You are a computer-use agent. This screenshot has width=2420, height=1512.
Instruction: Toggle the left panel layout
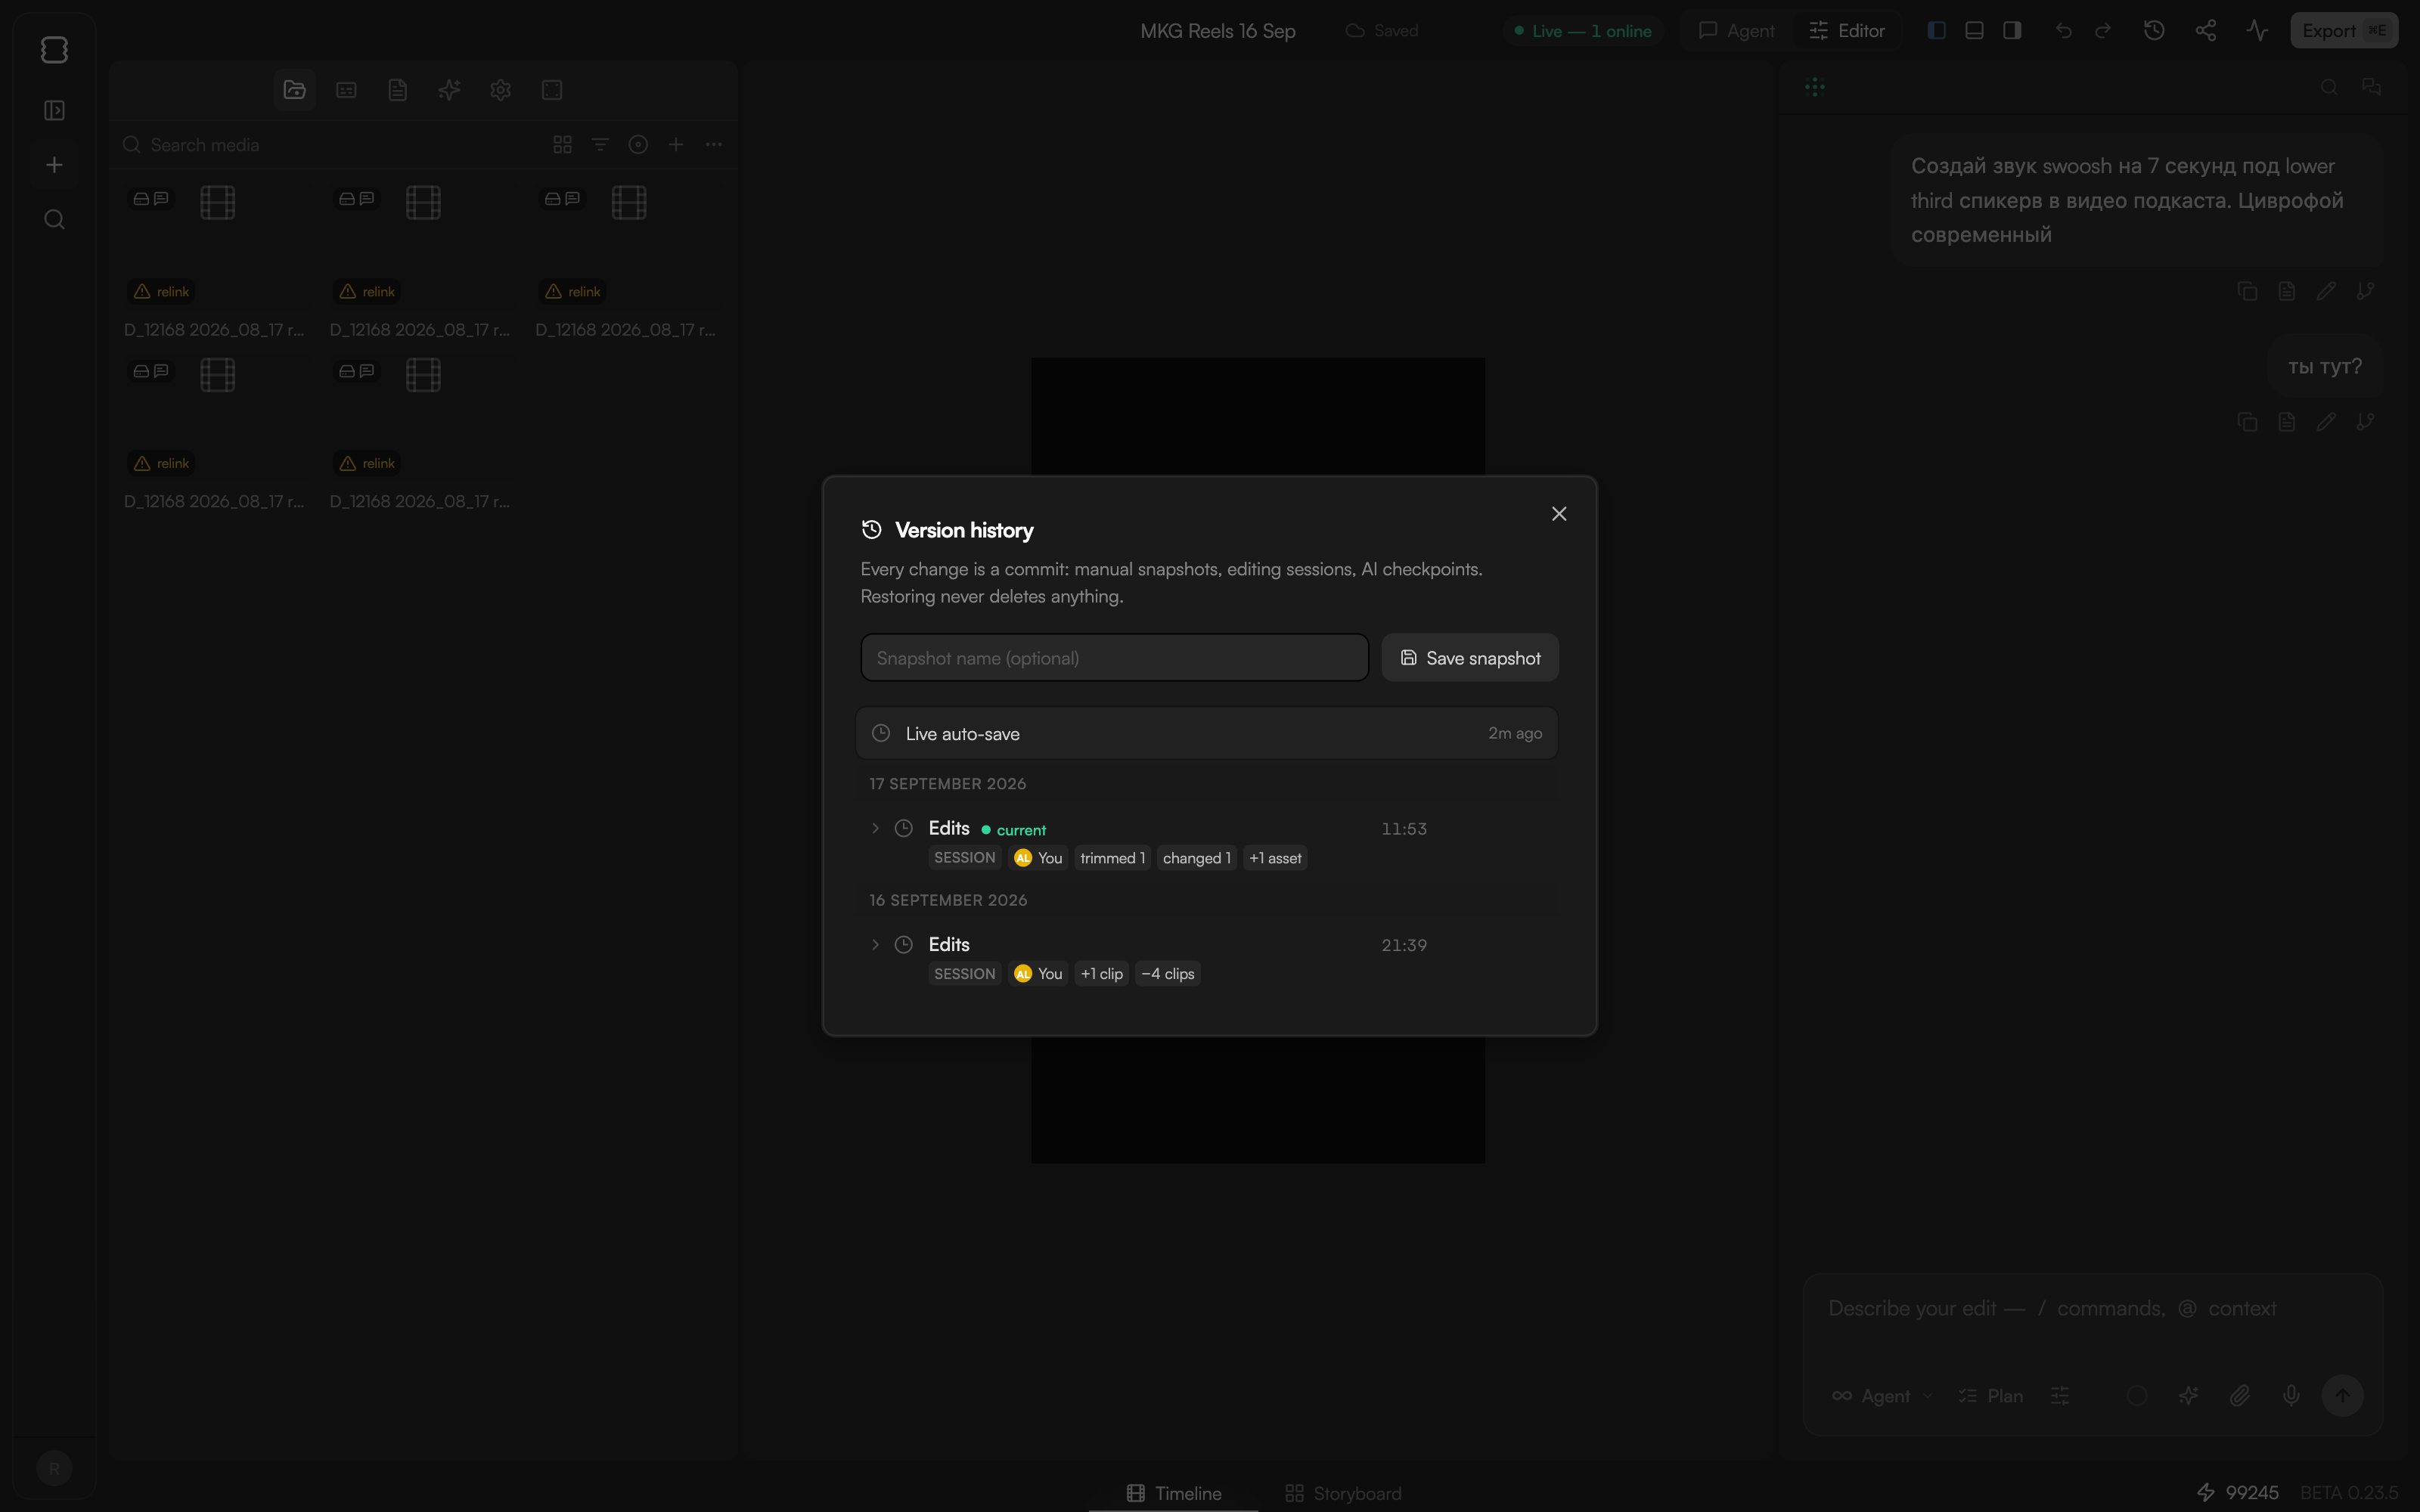point(1936,31)
